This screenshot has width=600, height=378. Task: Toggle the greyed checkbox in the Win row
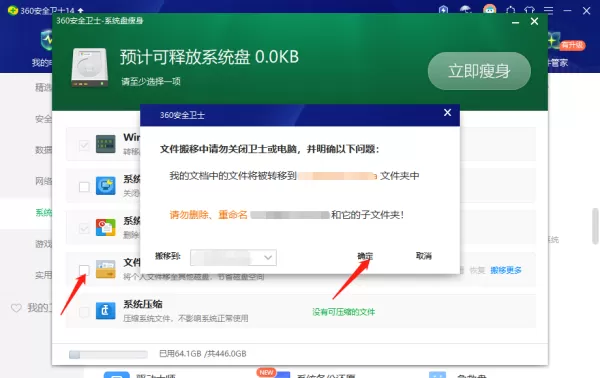(x=84, y=145)
